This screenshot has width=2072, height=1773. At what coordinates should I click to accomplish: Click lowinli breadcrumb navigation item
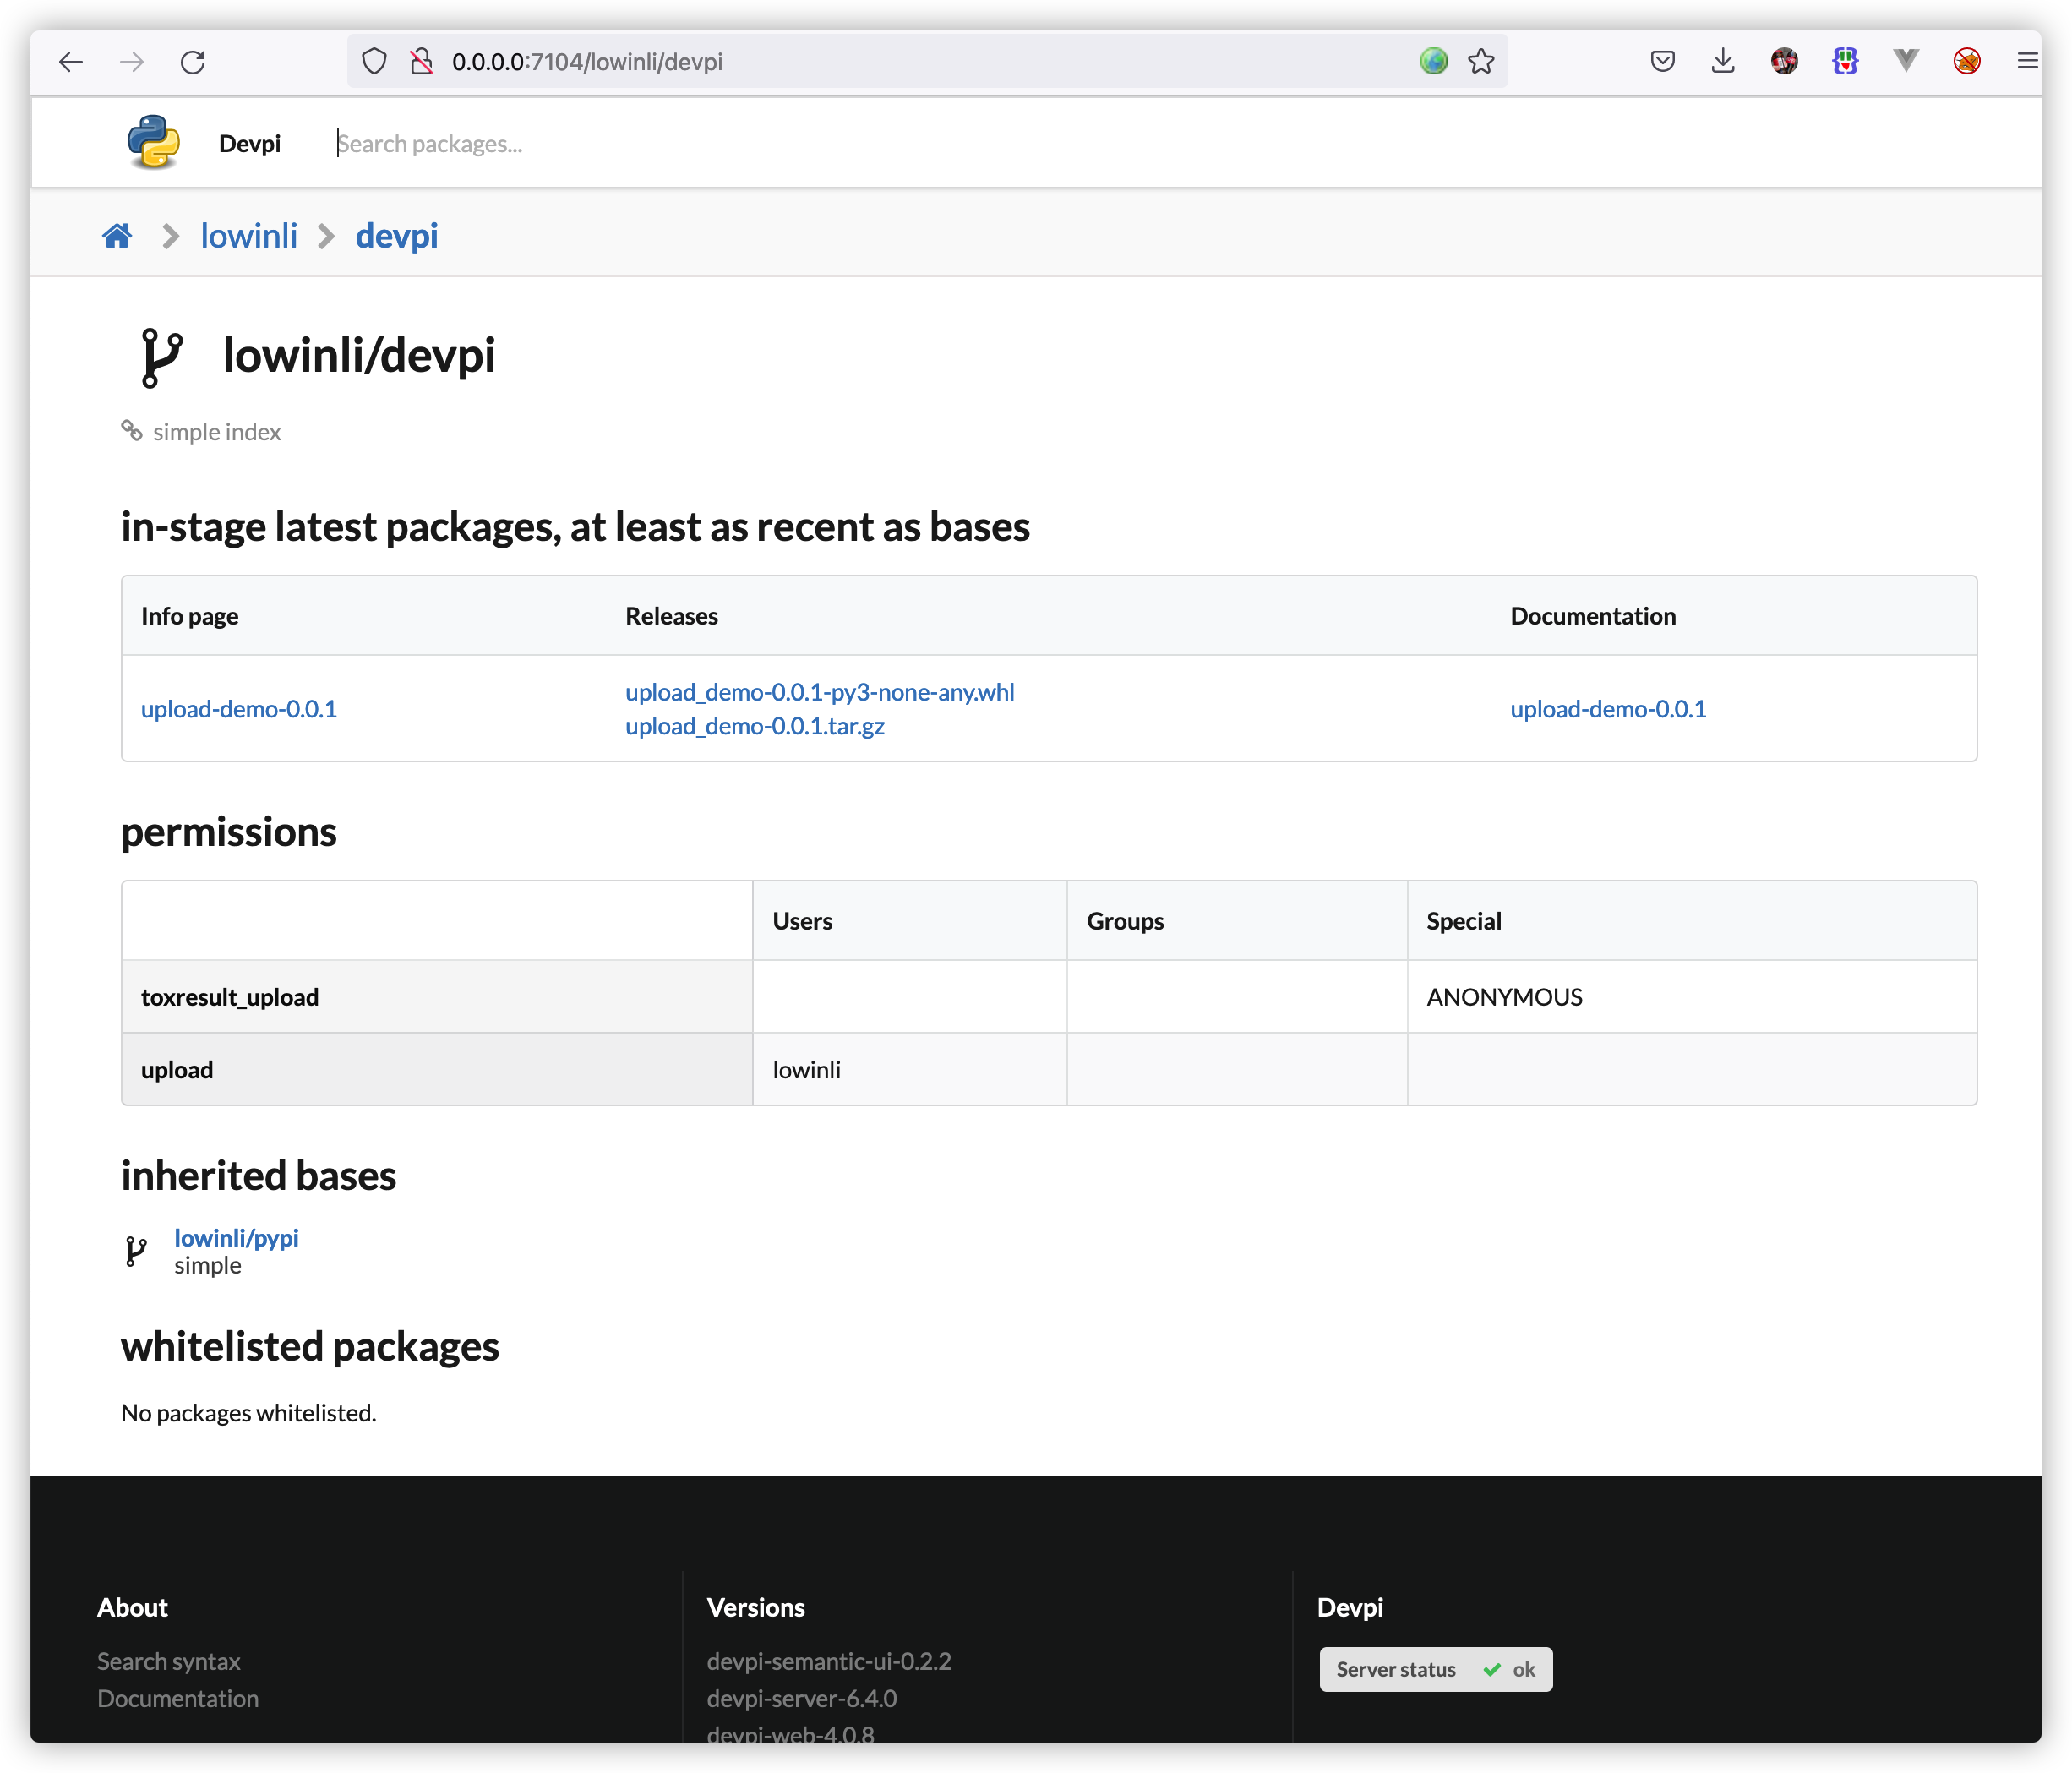pos(246,232)
